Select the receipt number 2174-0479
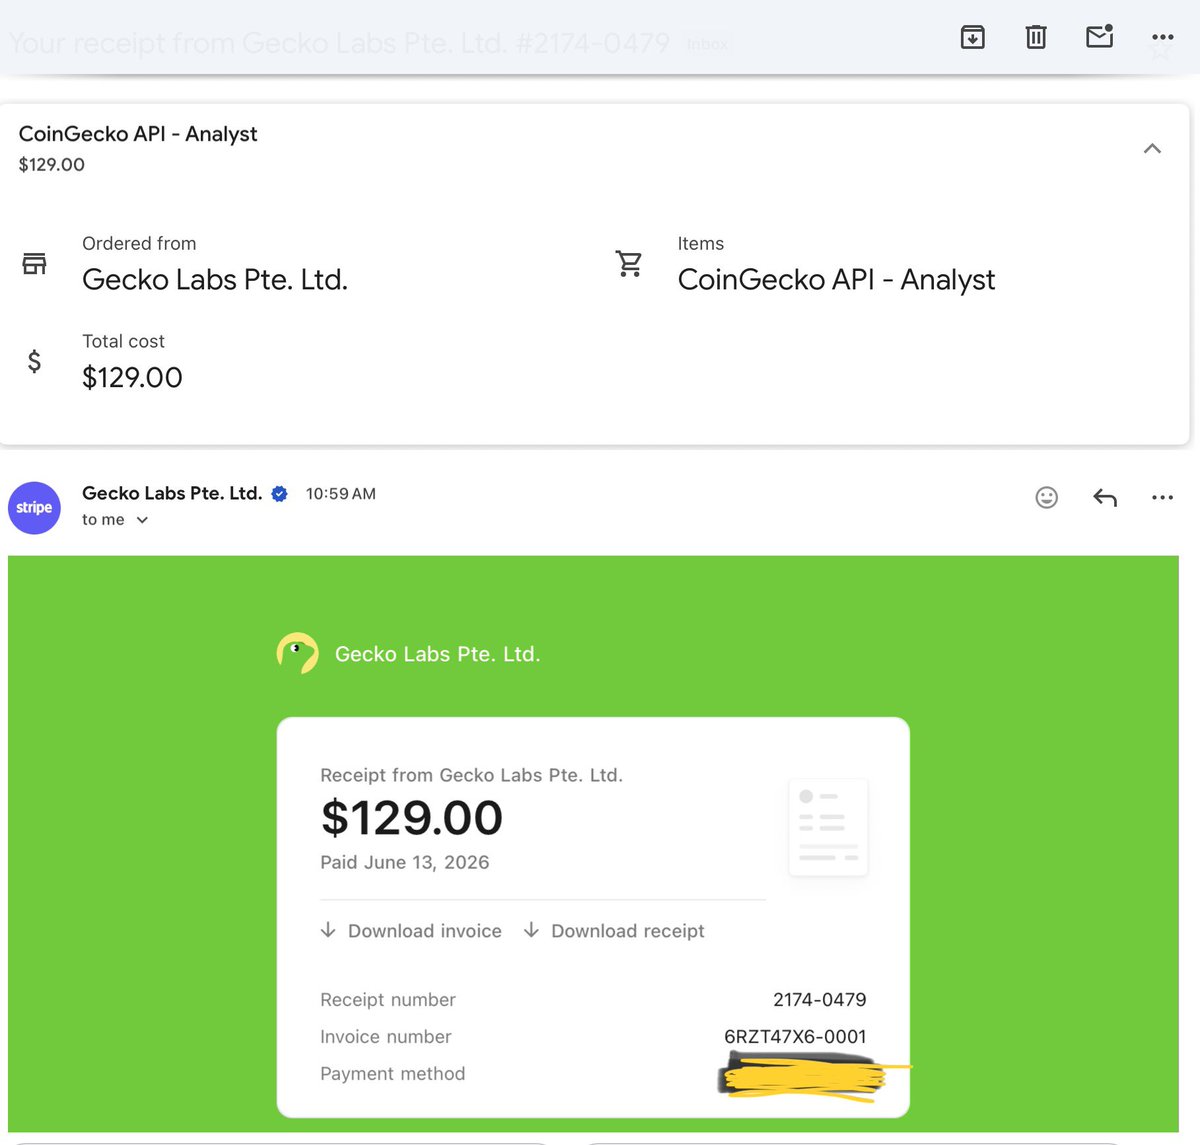This screenshot has width=1200, height=1145. click(x=820, y=1000)
